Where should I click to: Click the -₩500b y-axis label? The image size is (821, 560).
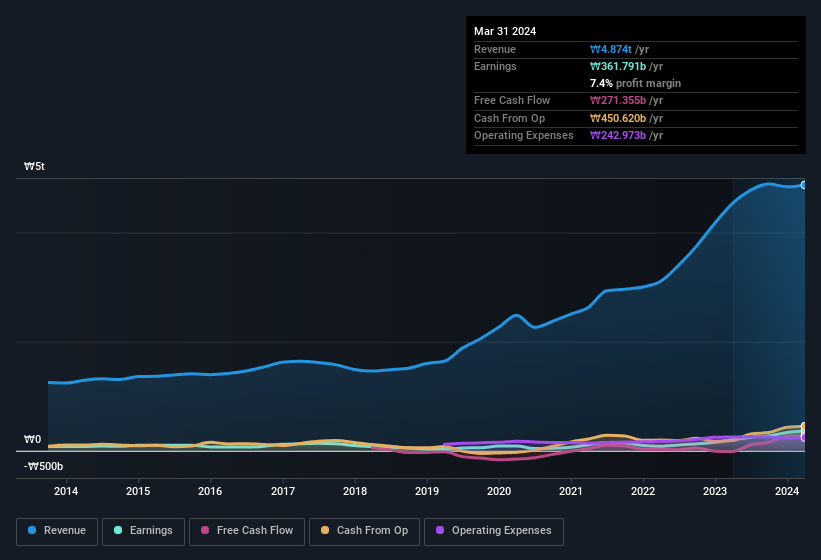coord(44,466)
